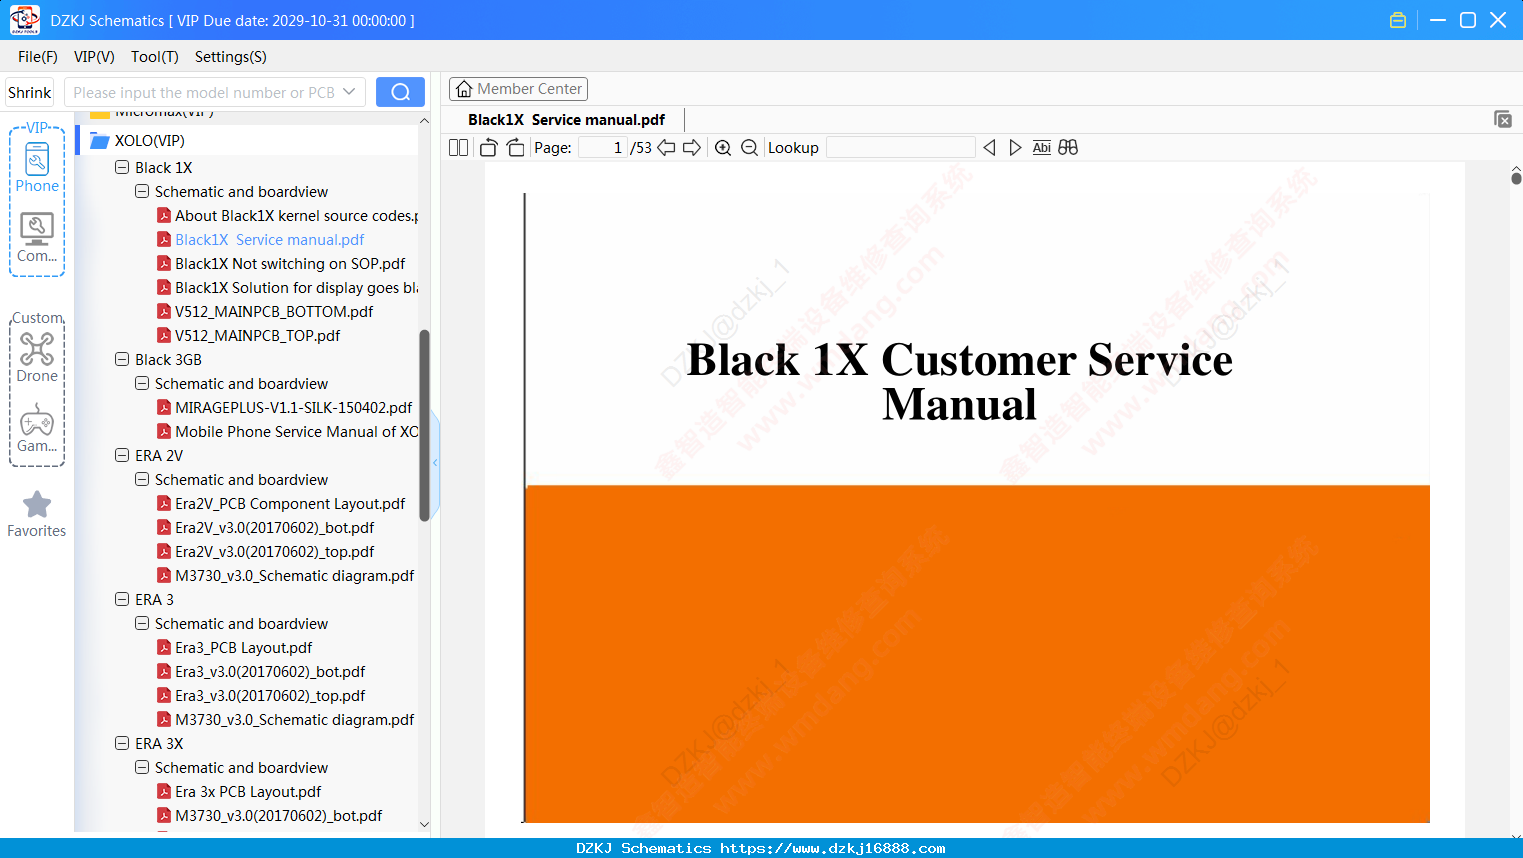Click the tree panel scroll-down arrow

click(424, 825)
